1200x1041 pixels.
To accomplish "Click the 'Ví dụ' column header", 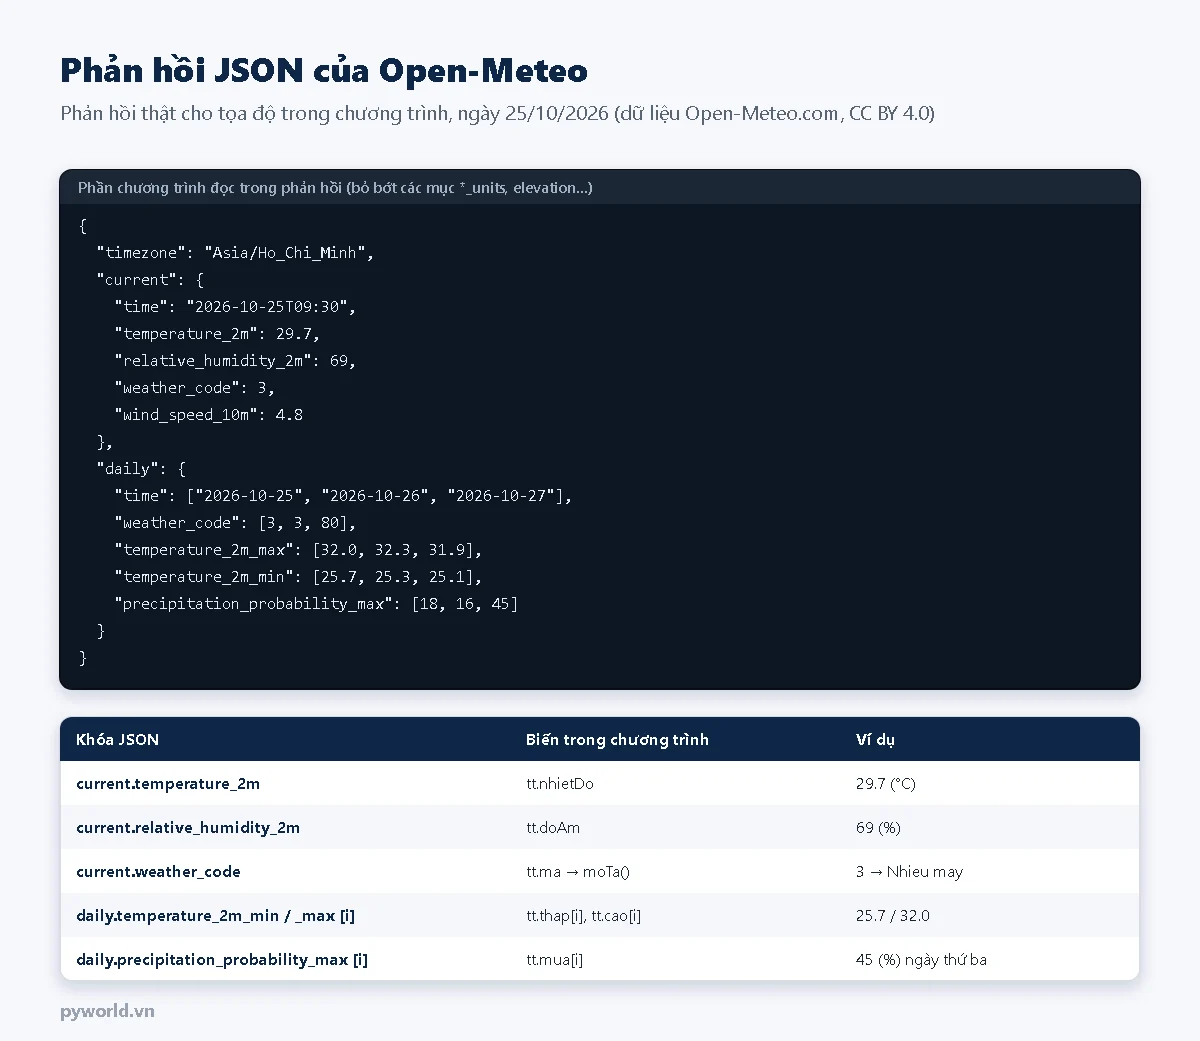I will pos(875,740).
